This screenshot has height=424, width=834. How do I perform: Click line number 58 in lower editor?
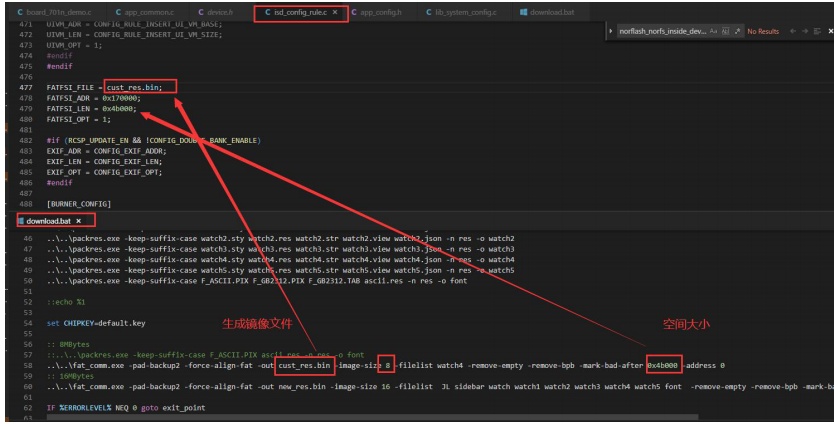28,365
